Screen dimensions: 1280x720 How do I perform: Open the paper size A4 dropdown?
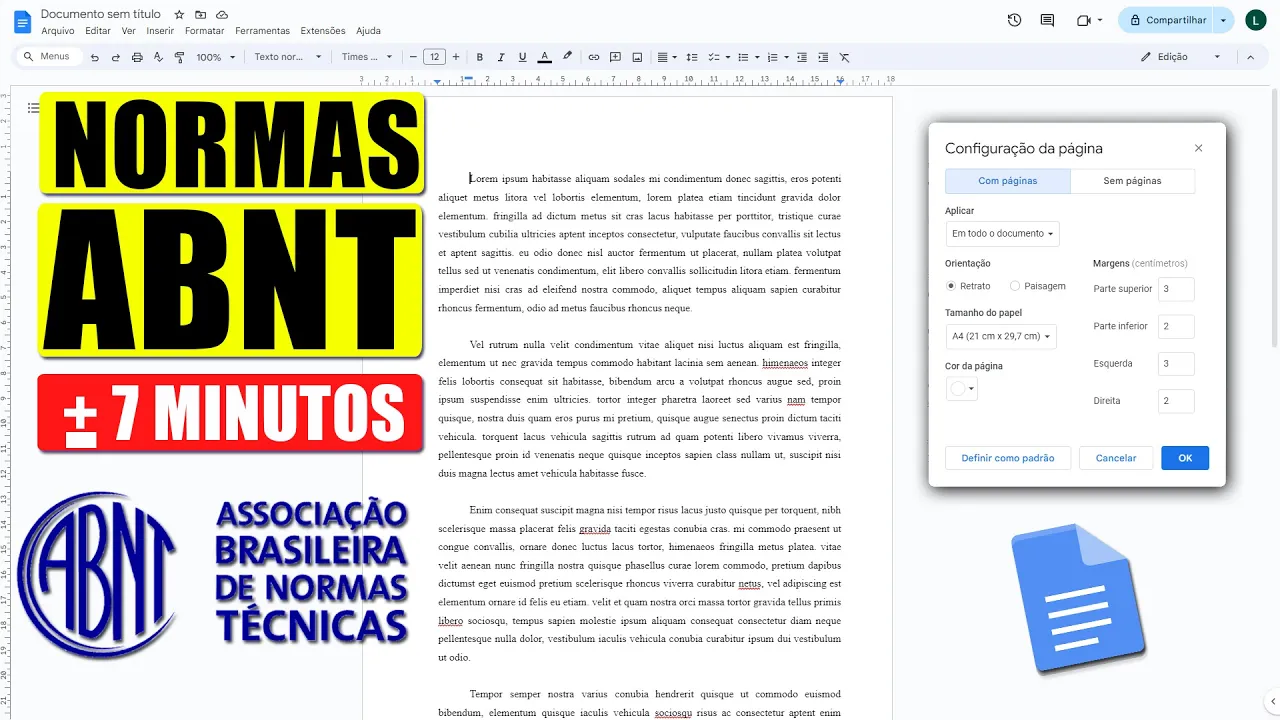point(1001,337)
